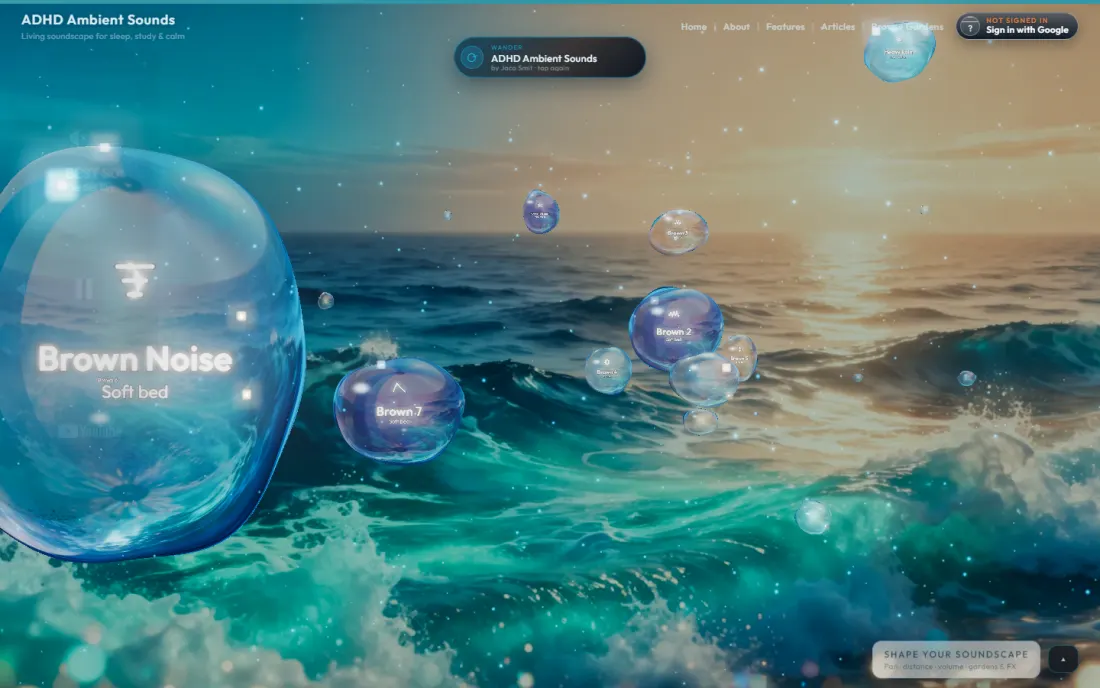Click the faint YouTube logo in large bubble
This screenshot has width=1100, height=688.
pyautogui.click(x=90, y=431)
